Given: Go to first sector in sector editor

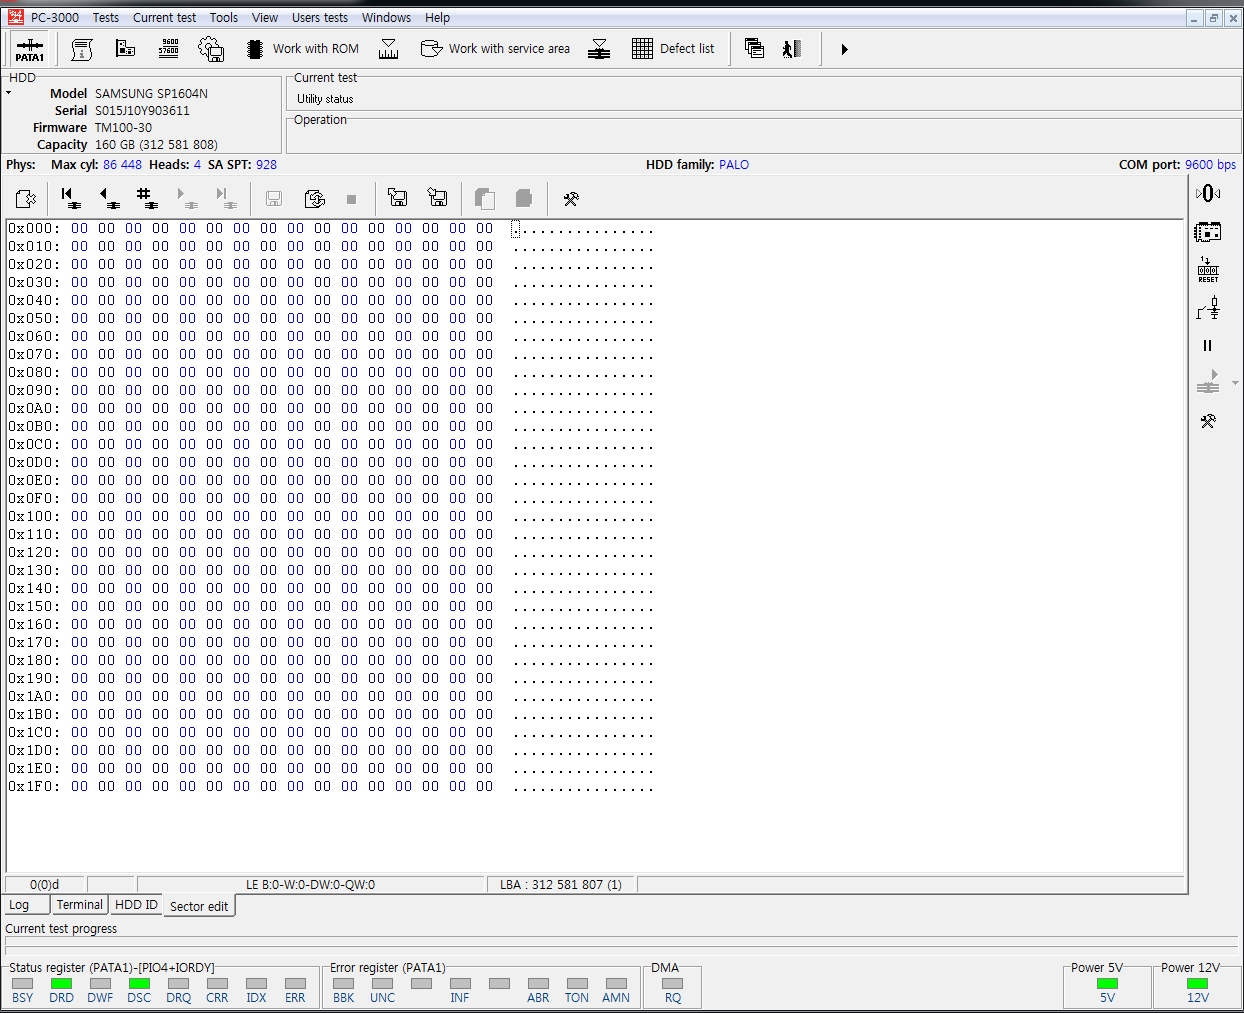Looking at the screenshot, I should pyautogui.click(x=69, y=198).
